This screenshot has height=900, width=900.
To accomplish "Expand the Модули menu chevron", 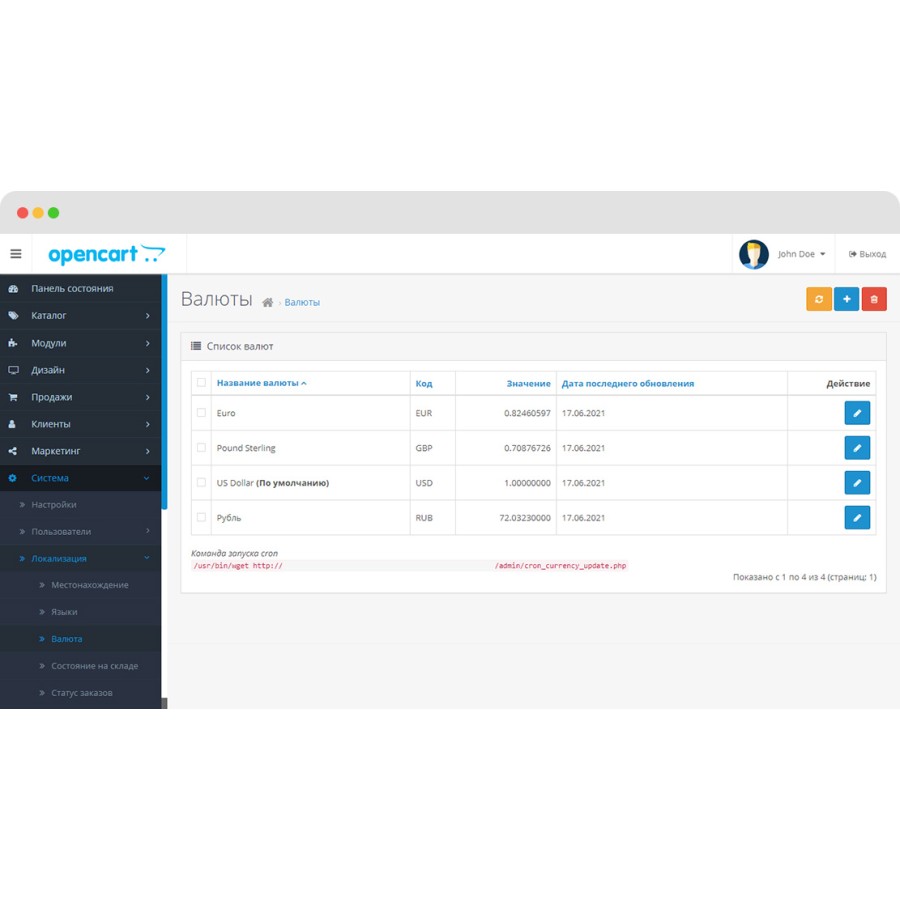I will [148, 343].
